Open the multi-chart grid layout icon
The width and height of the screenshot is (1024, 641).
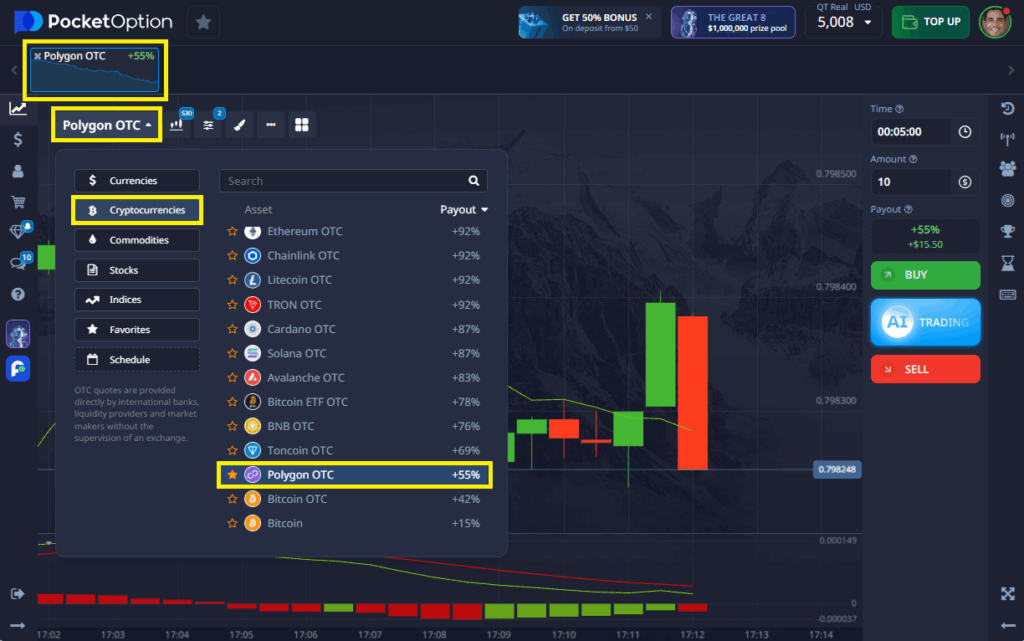303,124
